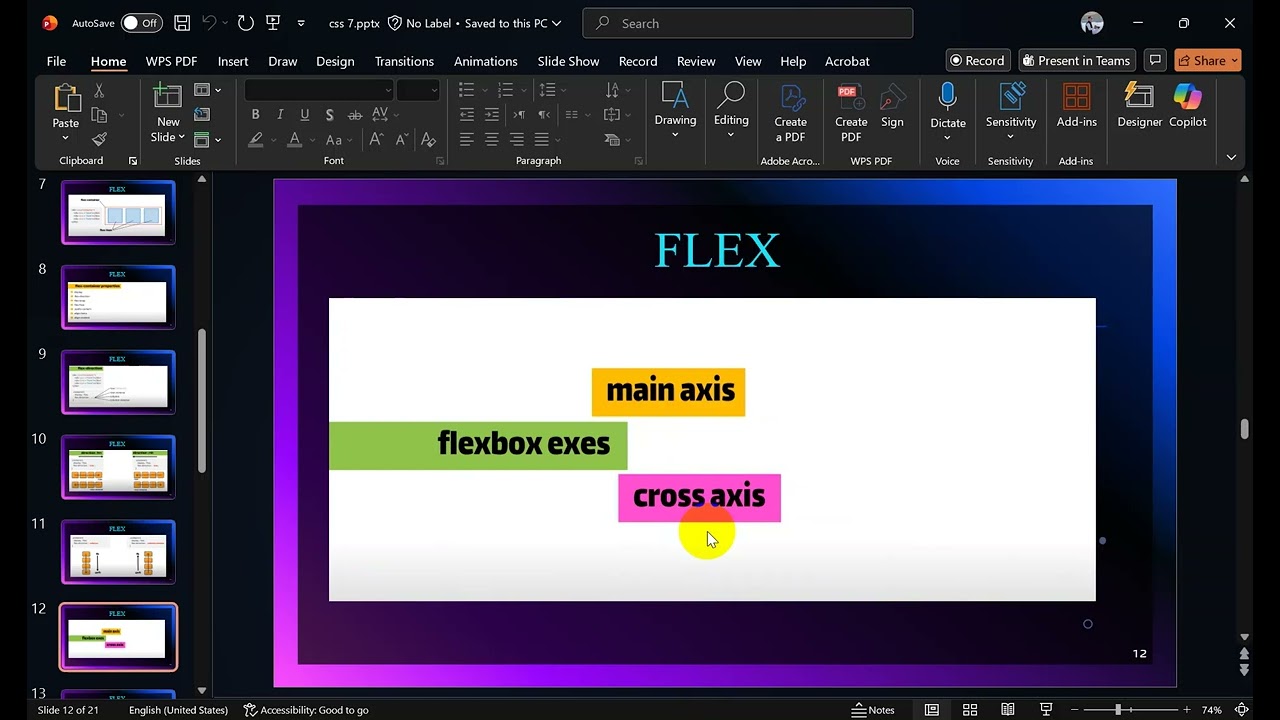The height and width of the screenshot is (720, 1280).
Task: Open the Transitions tab
Action: coord(404,61)
